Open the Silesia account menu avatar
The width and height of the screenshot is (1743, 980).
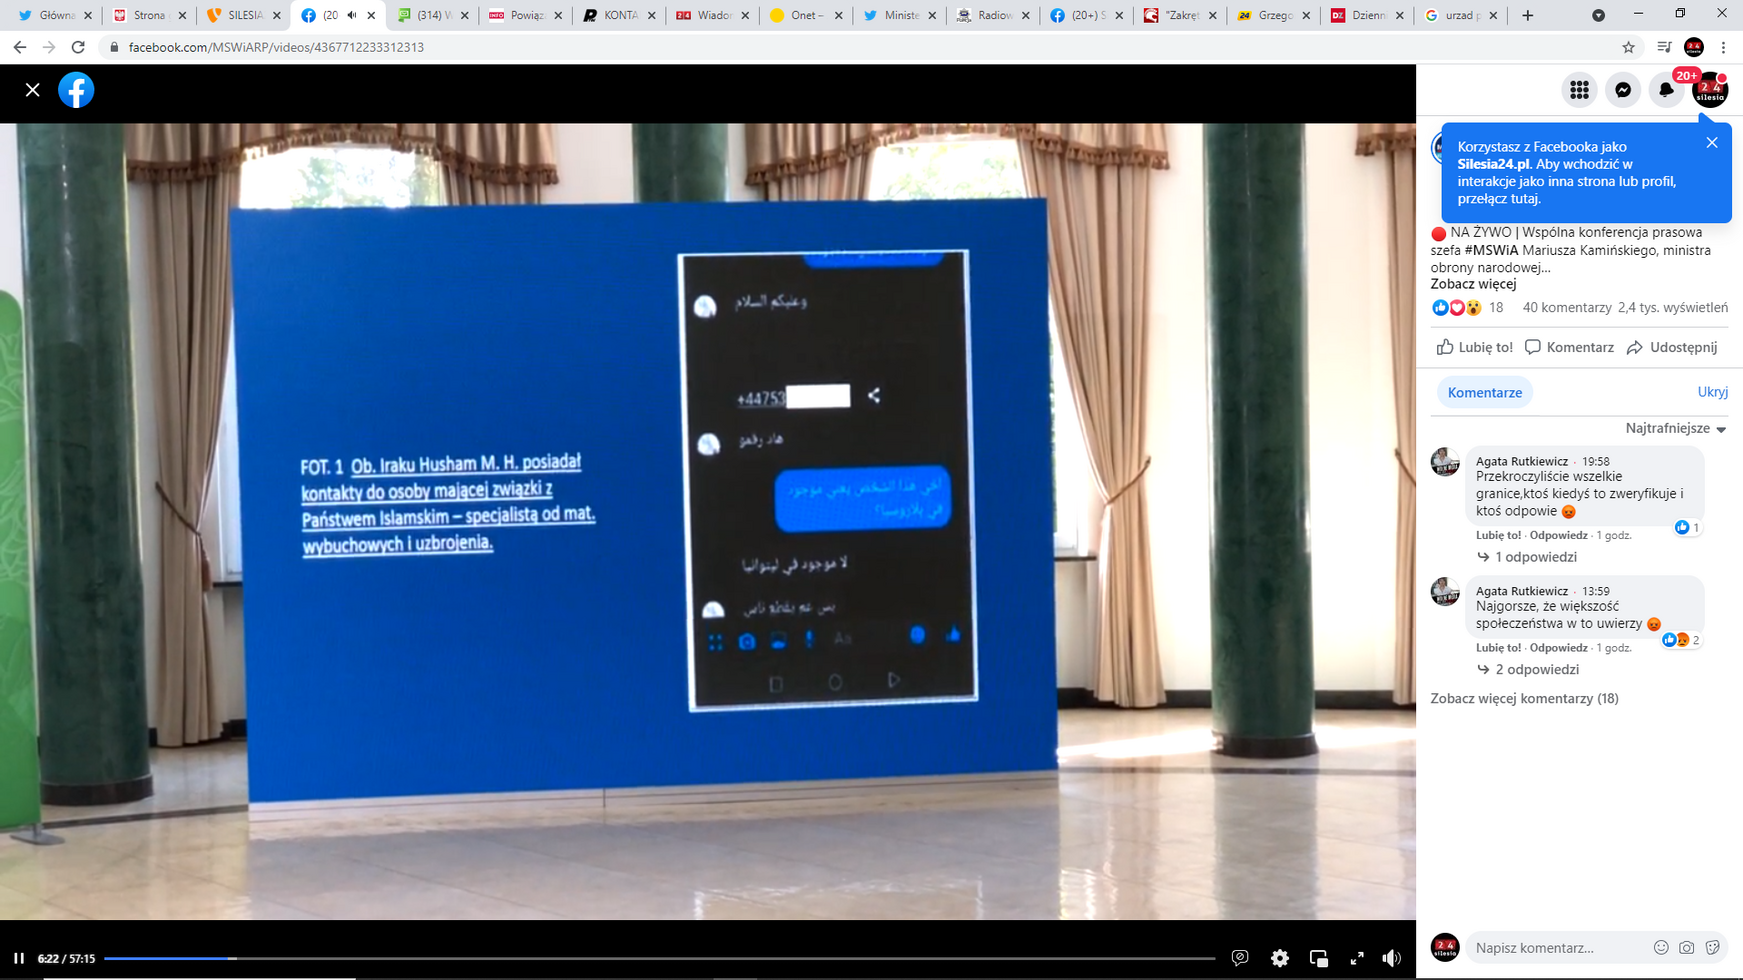pos(1710,90)
